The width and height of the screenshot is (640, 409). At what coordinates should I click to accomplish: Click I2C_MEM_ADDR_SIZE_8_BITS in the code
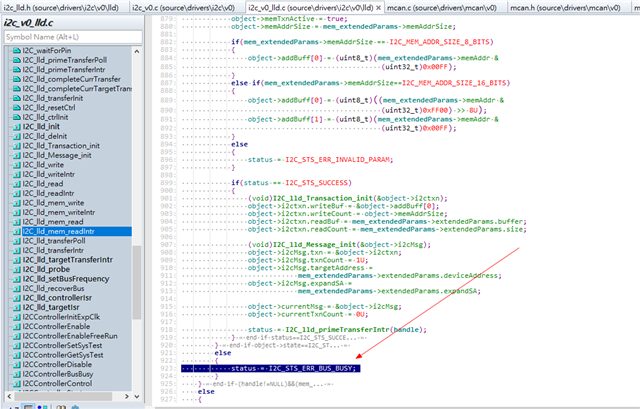tap(439, 42)
